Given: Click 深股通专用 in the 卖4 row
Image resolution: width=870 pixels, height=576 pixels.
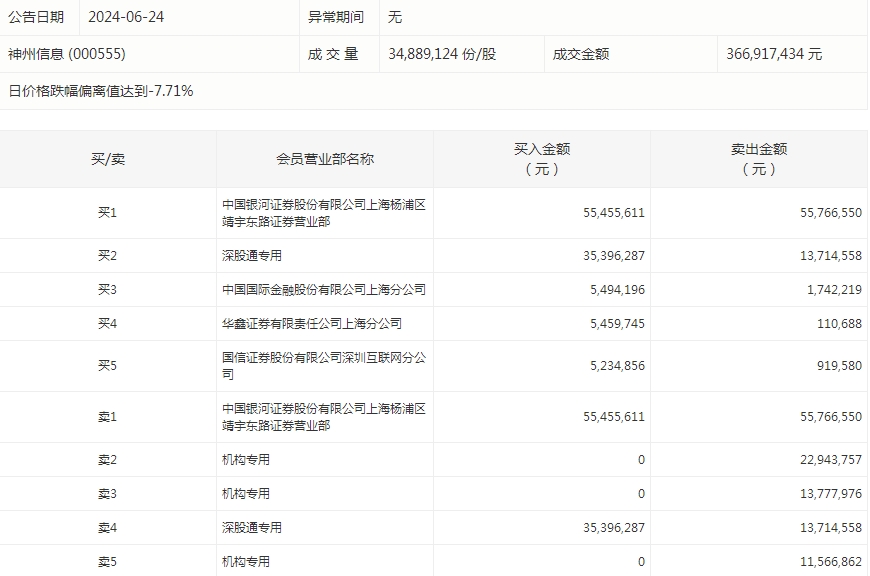Looking at the screenshot, I should click(252, 528).
